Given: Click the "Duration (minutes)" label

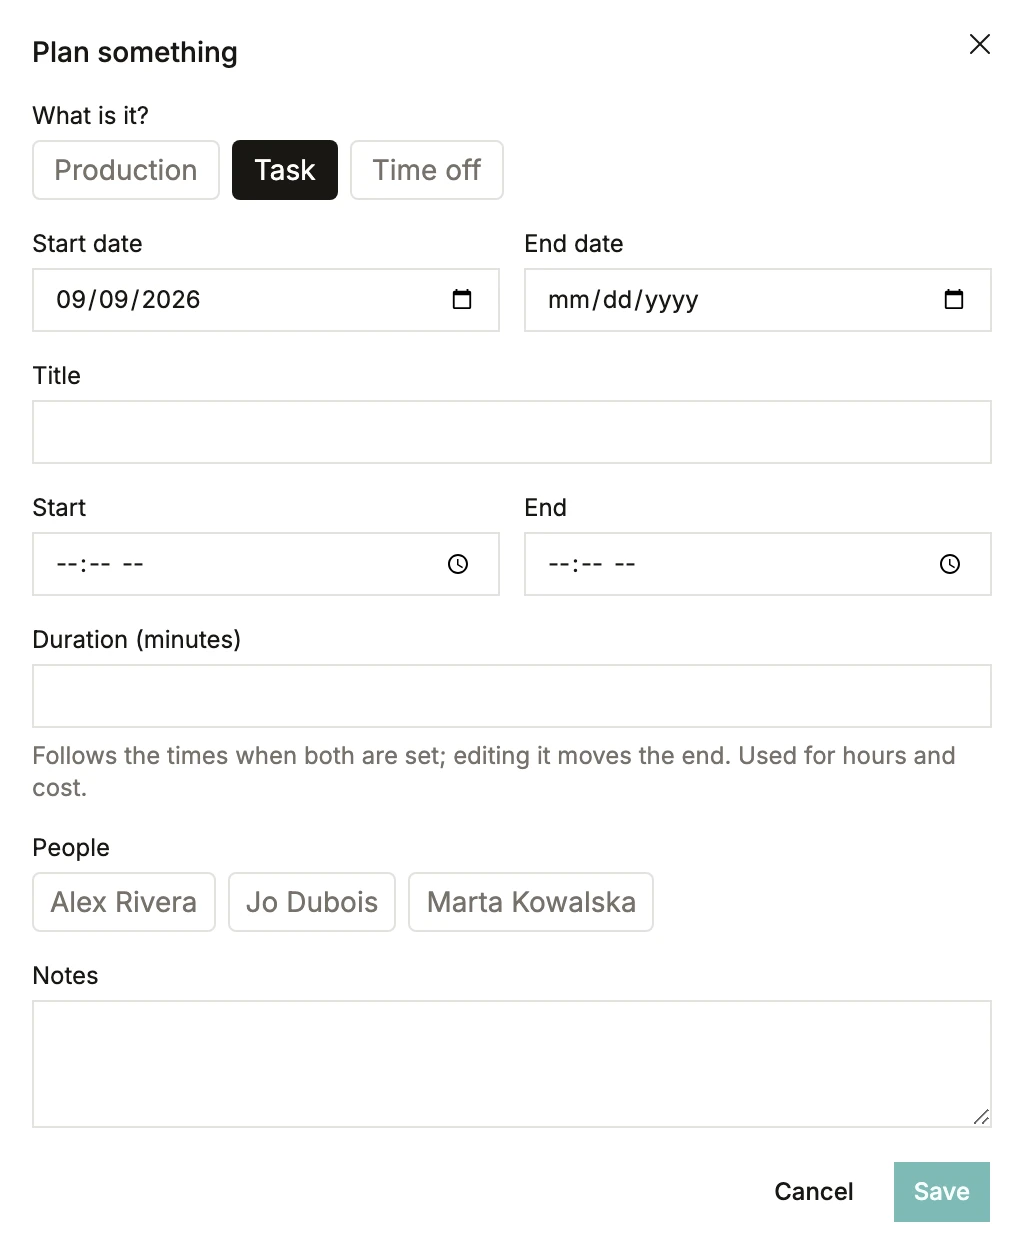Looking at the screenshot, I should (137, 640).
